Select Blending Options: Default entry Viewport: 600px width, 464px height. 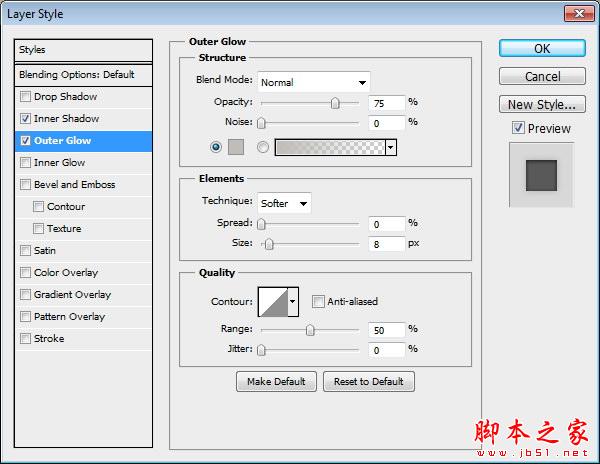pos(83,75)
